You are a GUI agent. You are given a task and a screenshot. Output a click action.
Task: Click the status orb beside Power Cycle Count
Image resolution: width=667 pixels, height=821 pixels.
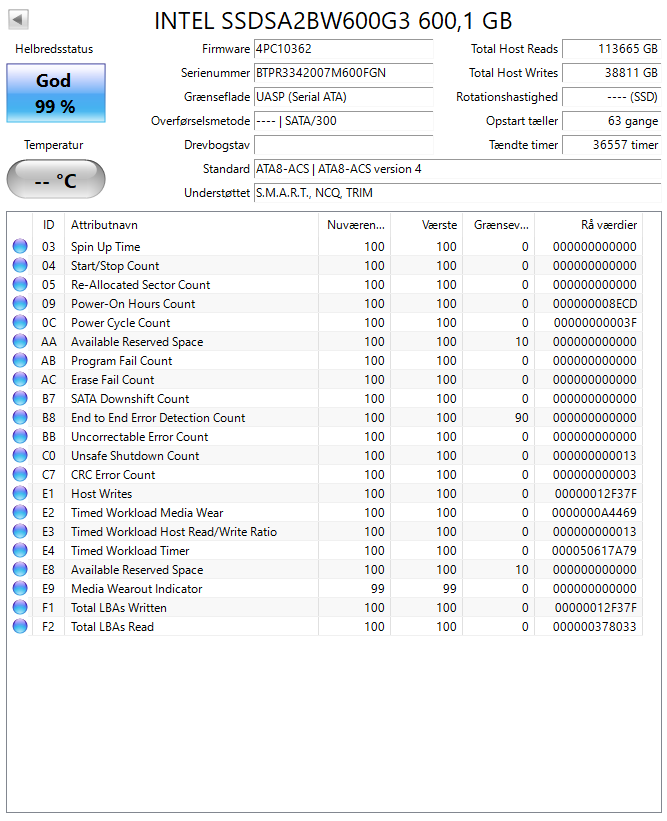tap(20, 323)
